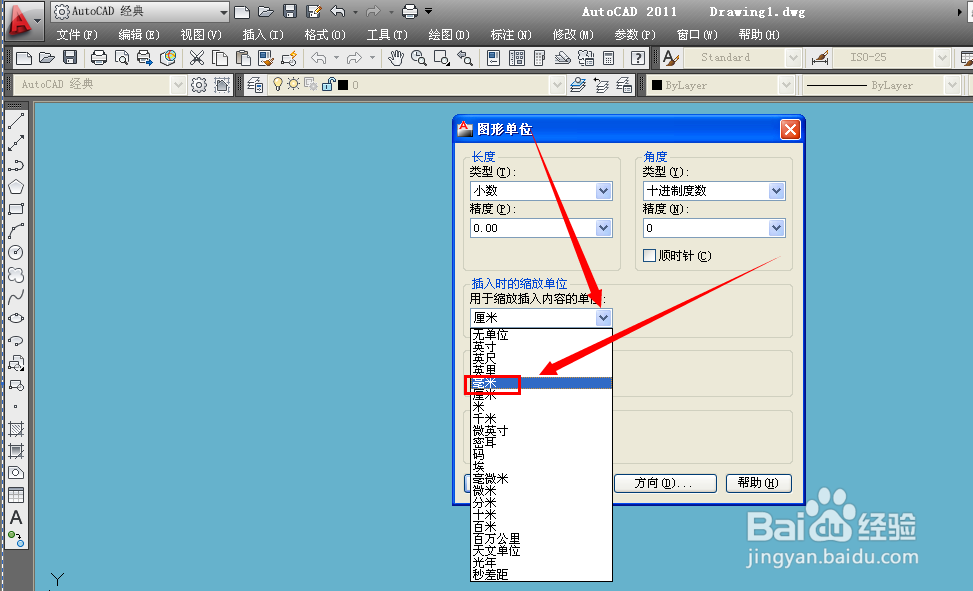973x591 pixels.
Task: Open the 格式(O) menu
Action: pos(325,35)
